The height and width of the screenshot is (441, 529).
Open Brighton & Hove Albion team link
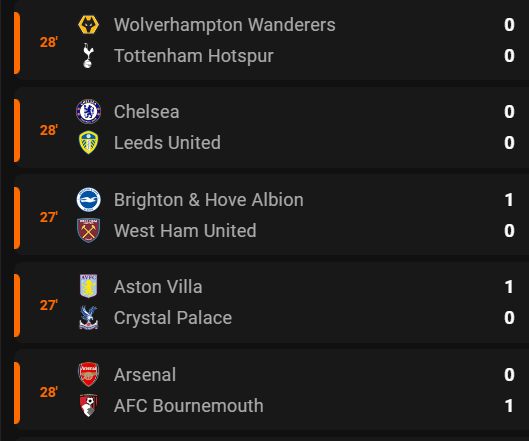click(209, 200)
